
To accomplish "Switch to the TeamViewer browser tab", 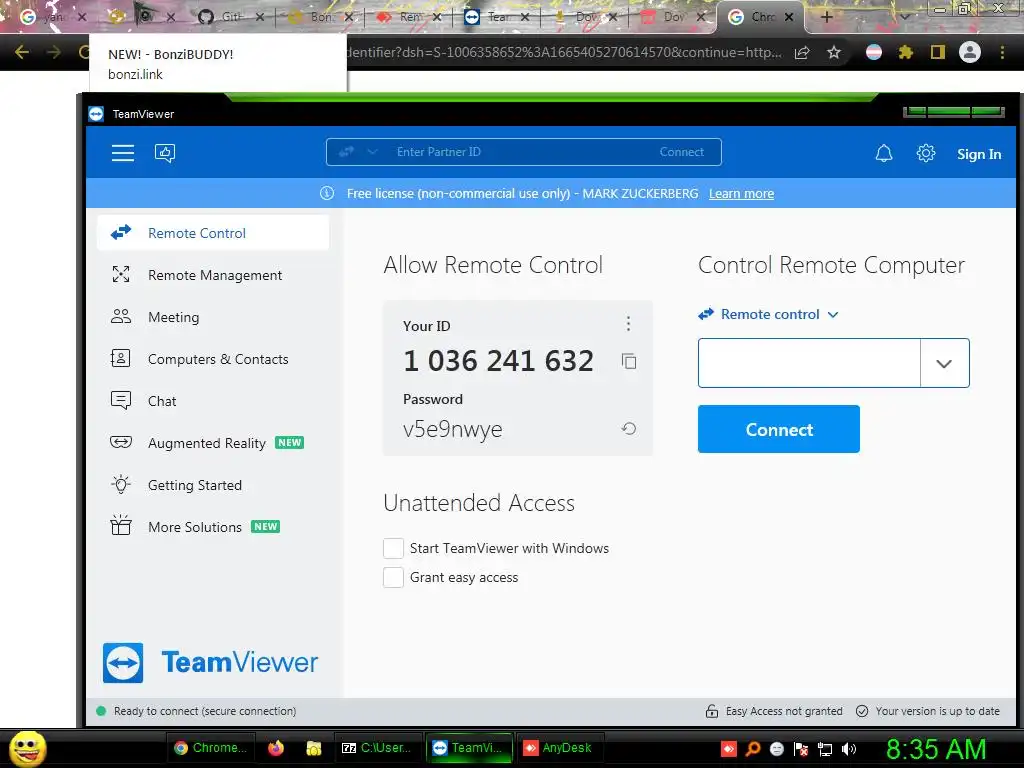I will [496, 17].
